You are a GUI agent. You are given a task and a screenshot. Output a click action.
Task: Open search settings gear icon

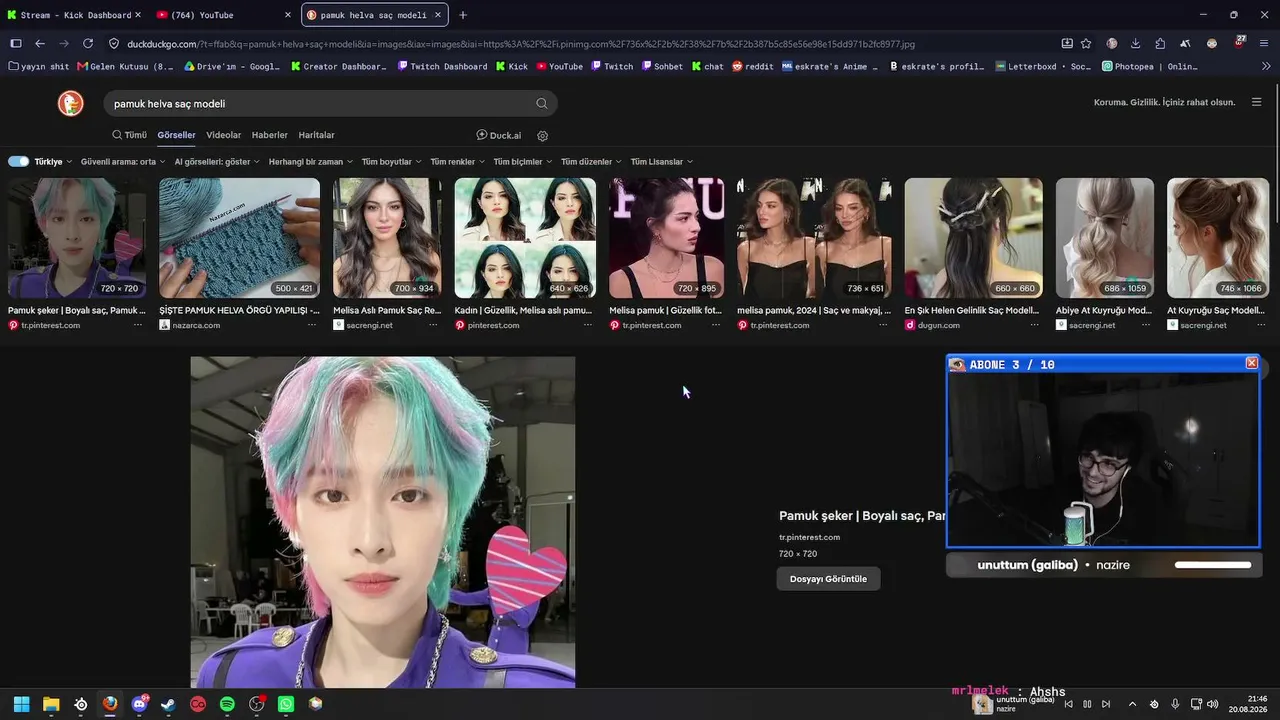543,136
